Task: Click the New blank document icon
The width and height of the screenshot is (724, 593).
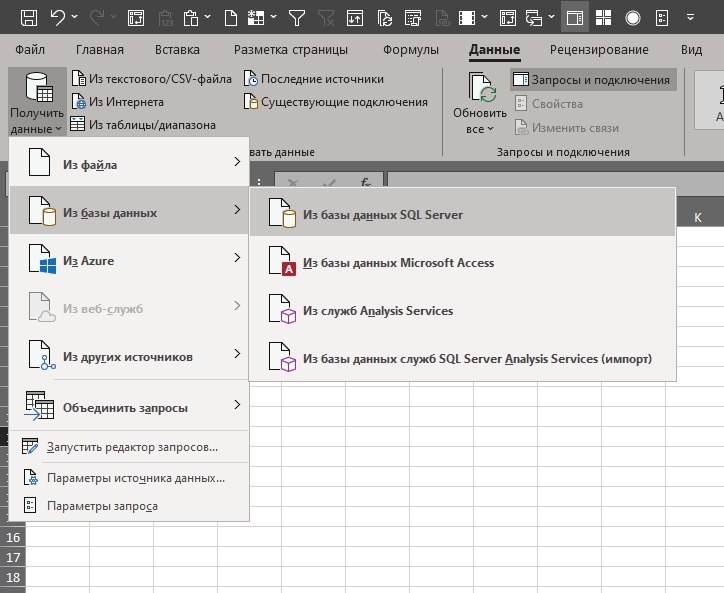Action: pos(230,18)
